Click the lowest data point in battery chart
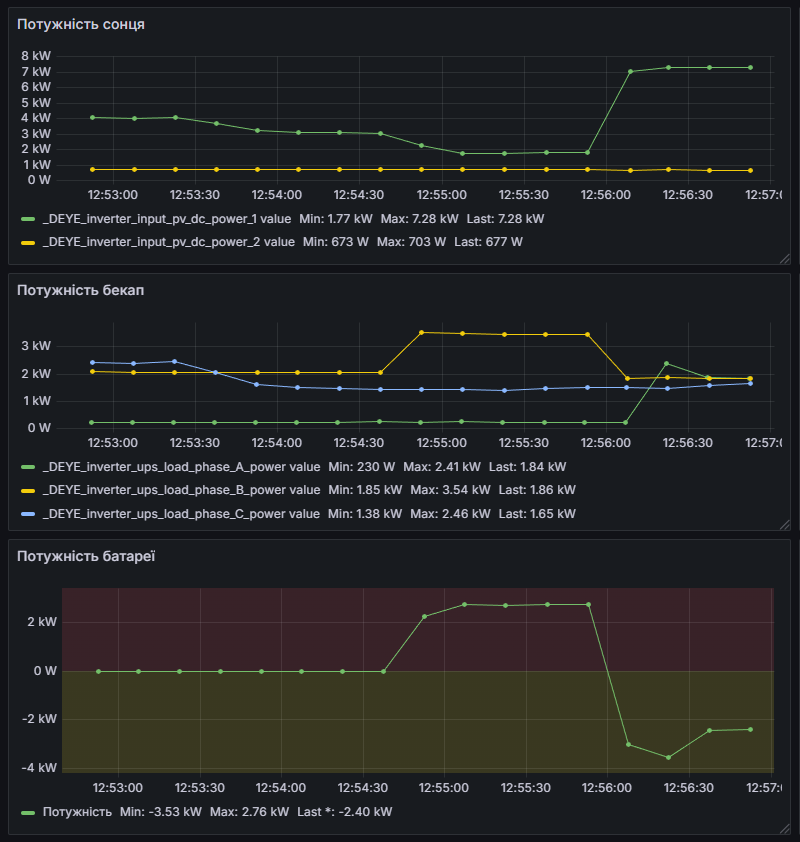 [668, 757]
